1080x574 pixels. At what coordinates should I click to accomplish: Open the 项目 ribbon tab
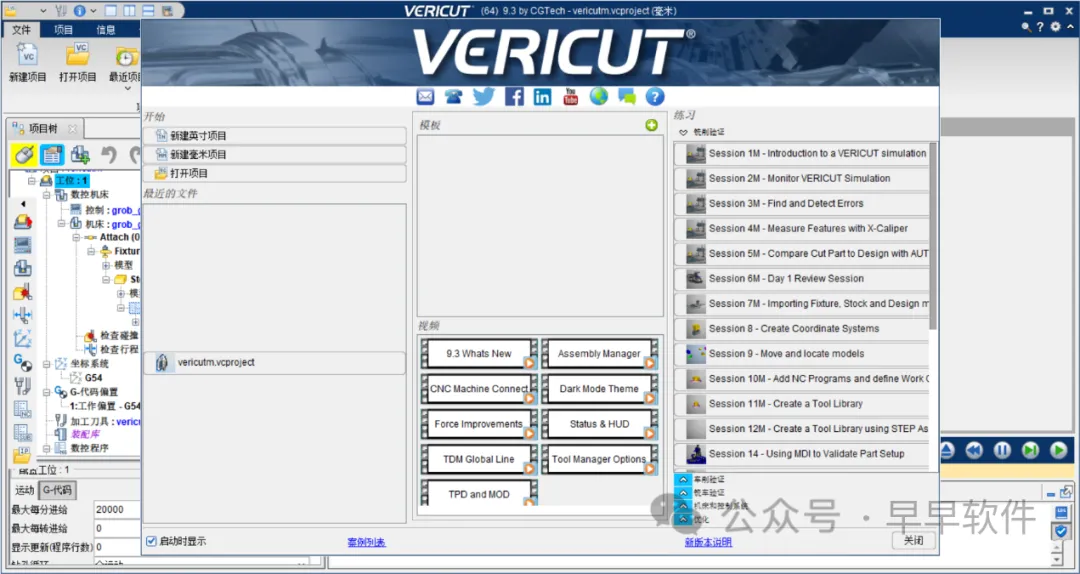pyautogui.click(x=63, y=30)
